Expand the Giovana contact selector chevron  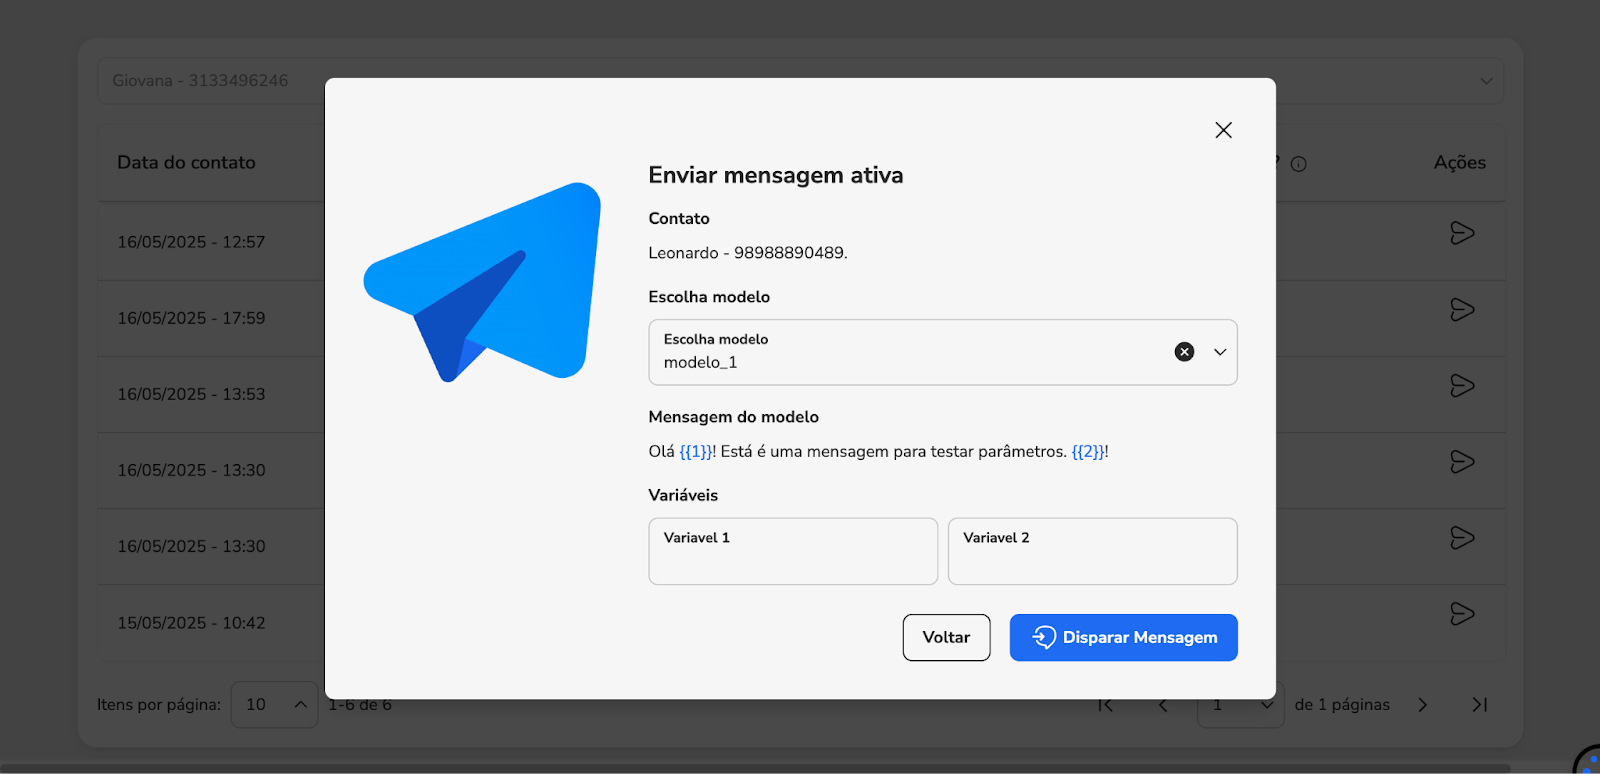[x=1486, y=81]
